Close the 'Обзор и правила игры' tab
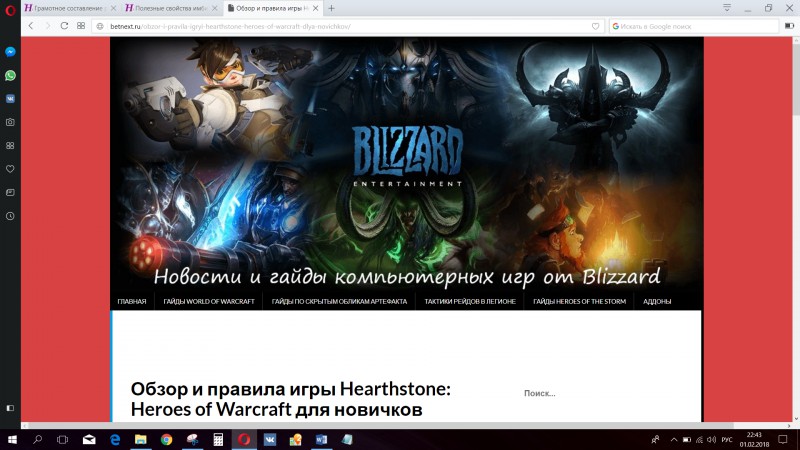The width and height of the screenshot is (800, 450). [x=316, y=8]
